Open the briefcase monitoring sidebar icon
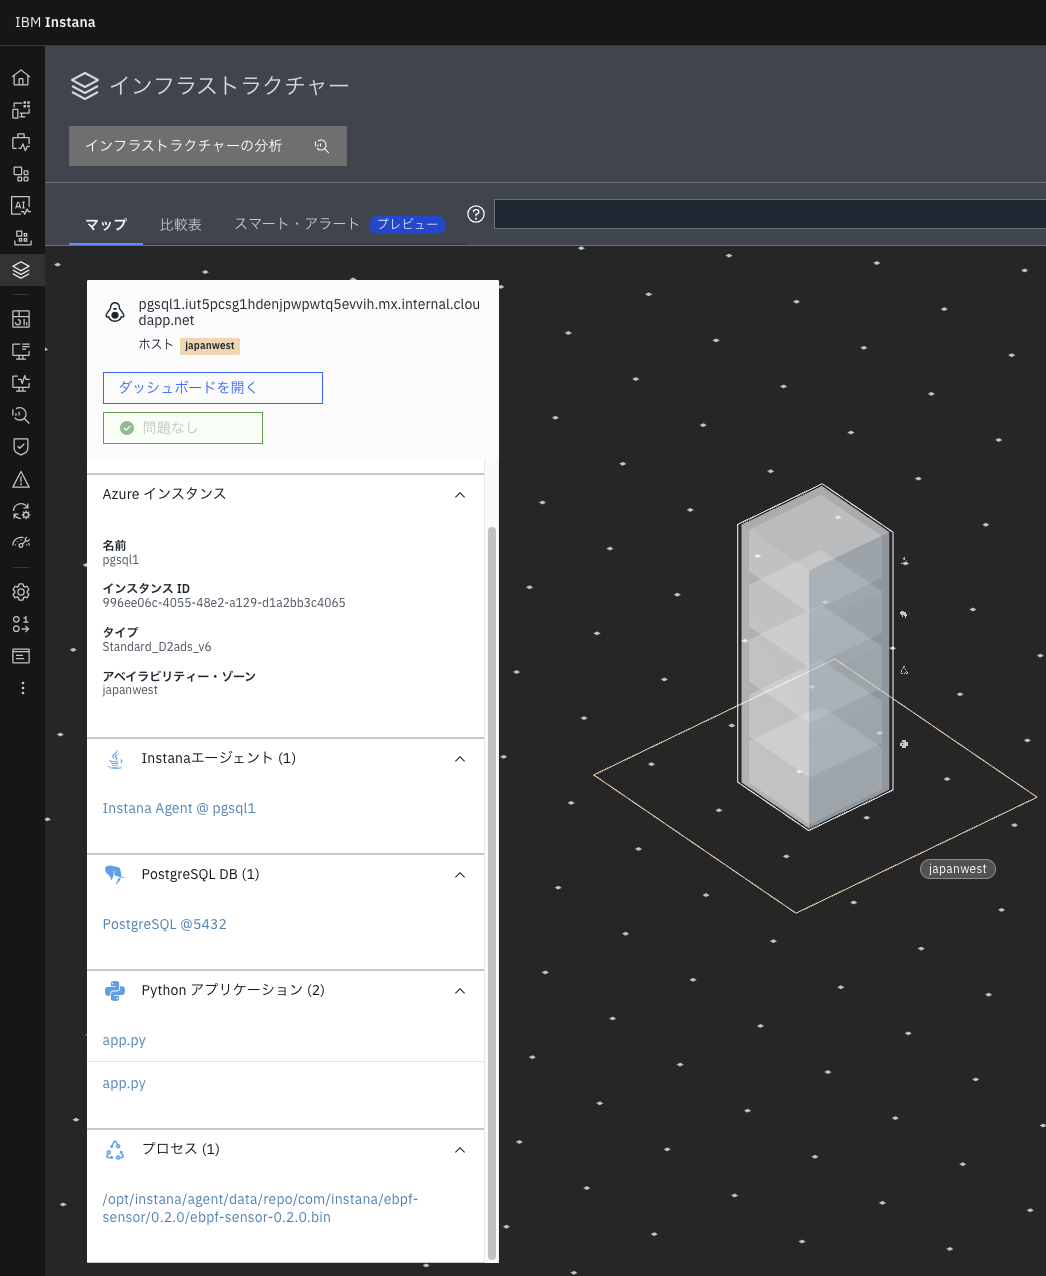The height and width of the screenshot is (1276, 1046). coord(21,142)
